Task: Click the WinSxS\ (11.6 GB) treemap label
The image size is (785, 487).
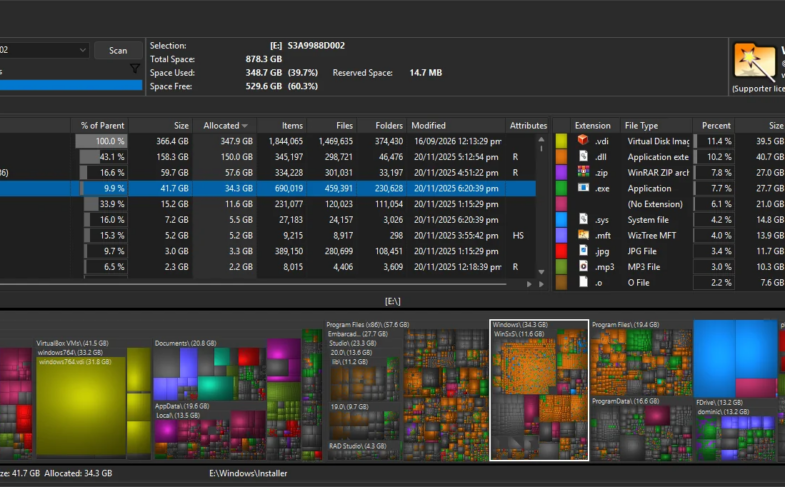Action: click(519, 334)
